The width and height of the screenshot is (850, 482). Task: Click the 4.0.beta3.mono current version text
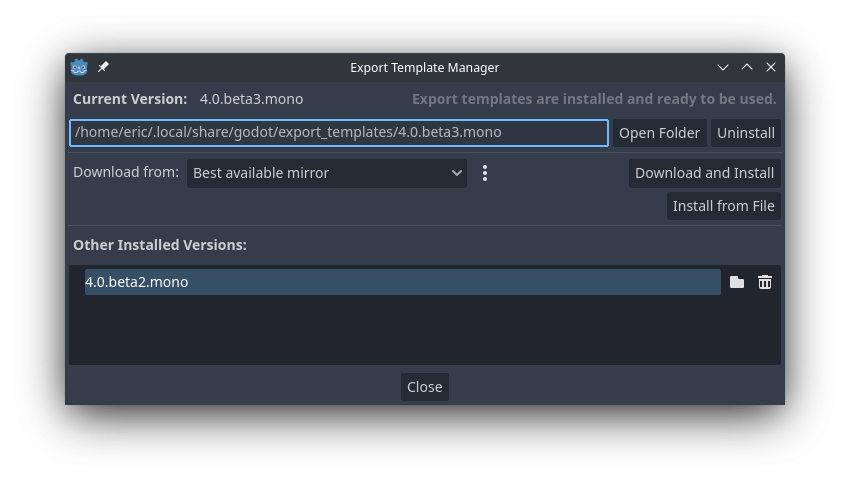pyautogui.click(x=252, y=99)
